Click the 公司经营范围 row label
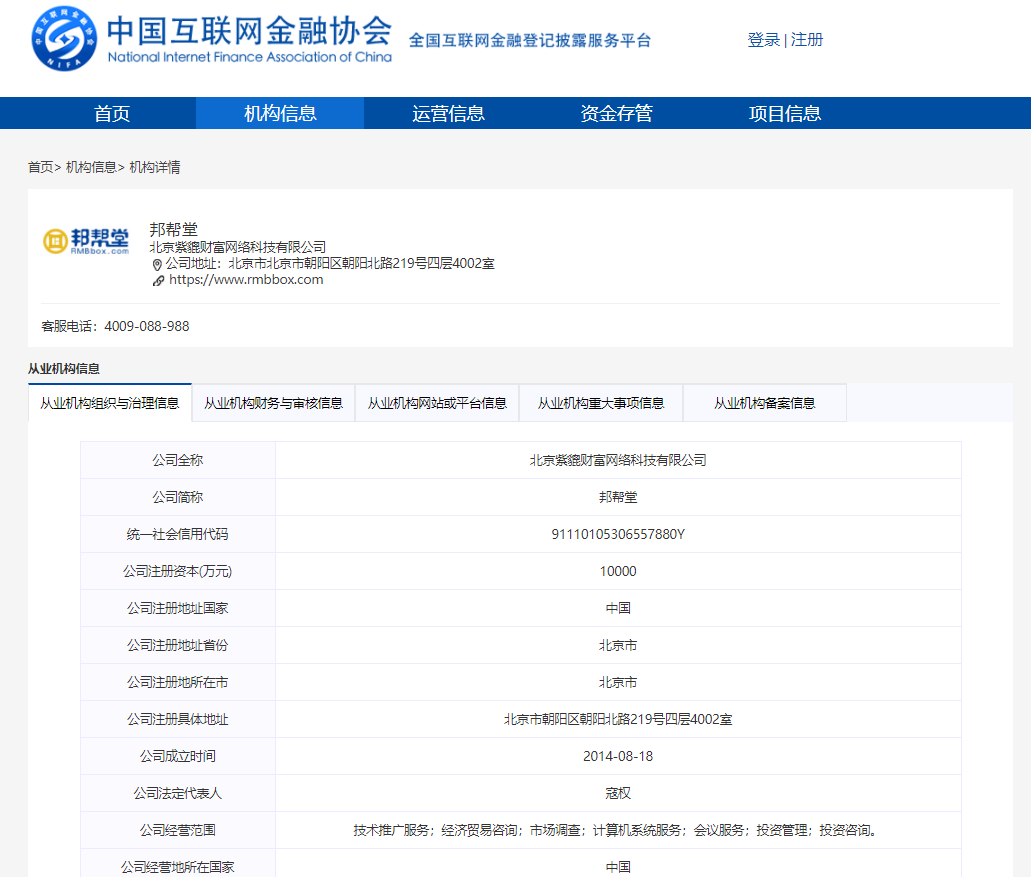1031x877 pixels. coord(178,830)
